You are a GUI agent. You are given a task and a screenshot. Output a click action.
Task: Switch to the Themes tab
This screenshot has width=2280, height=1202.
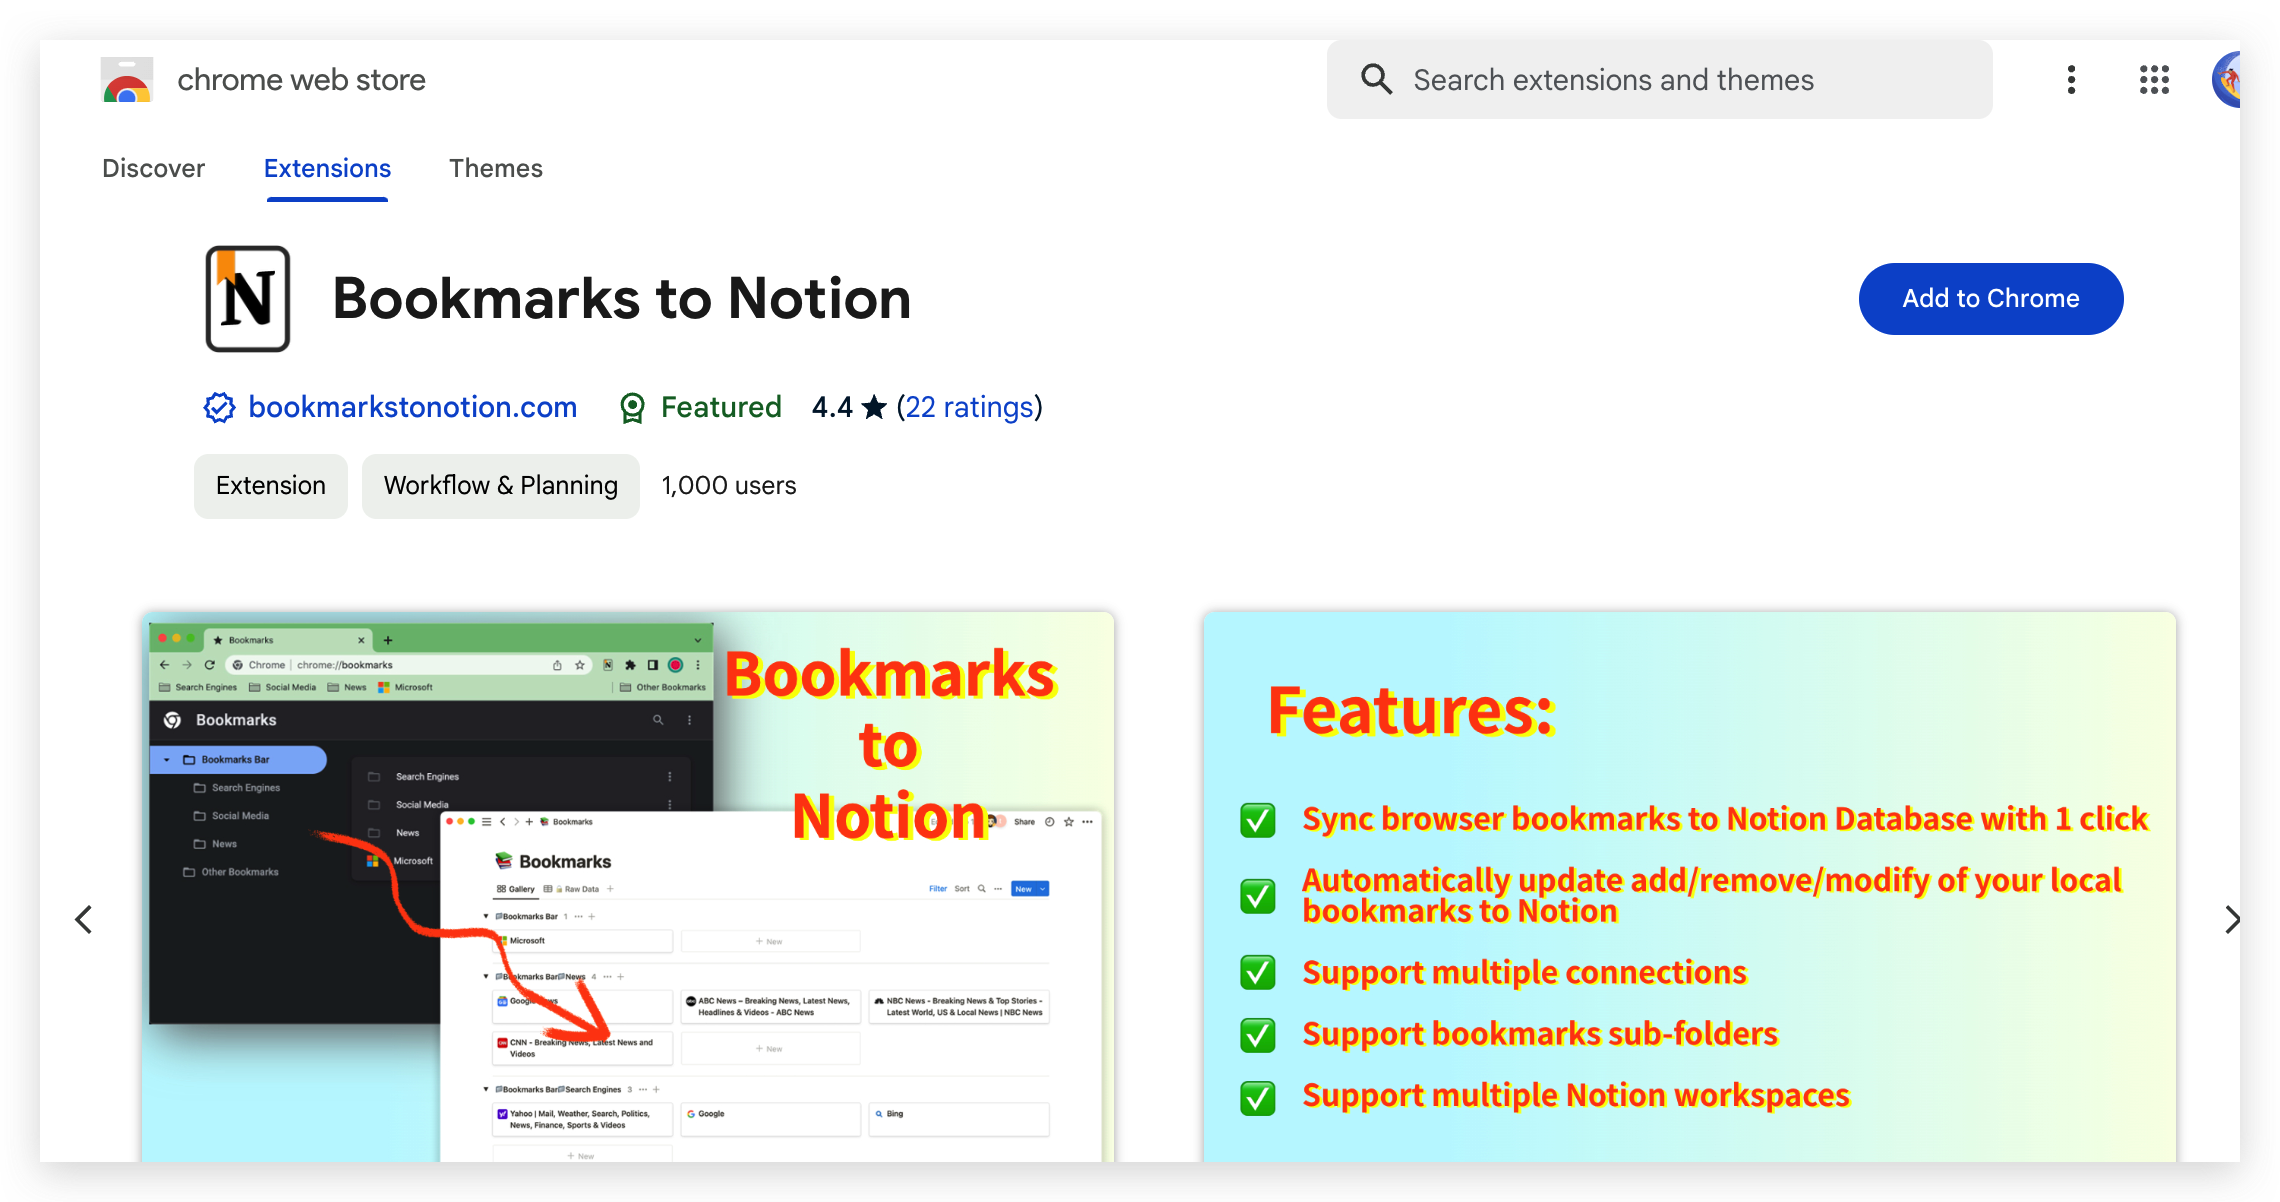495,168
